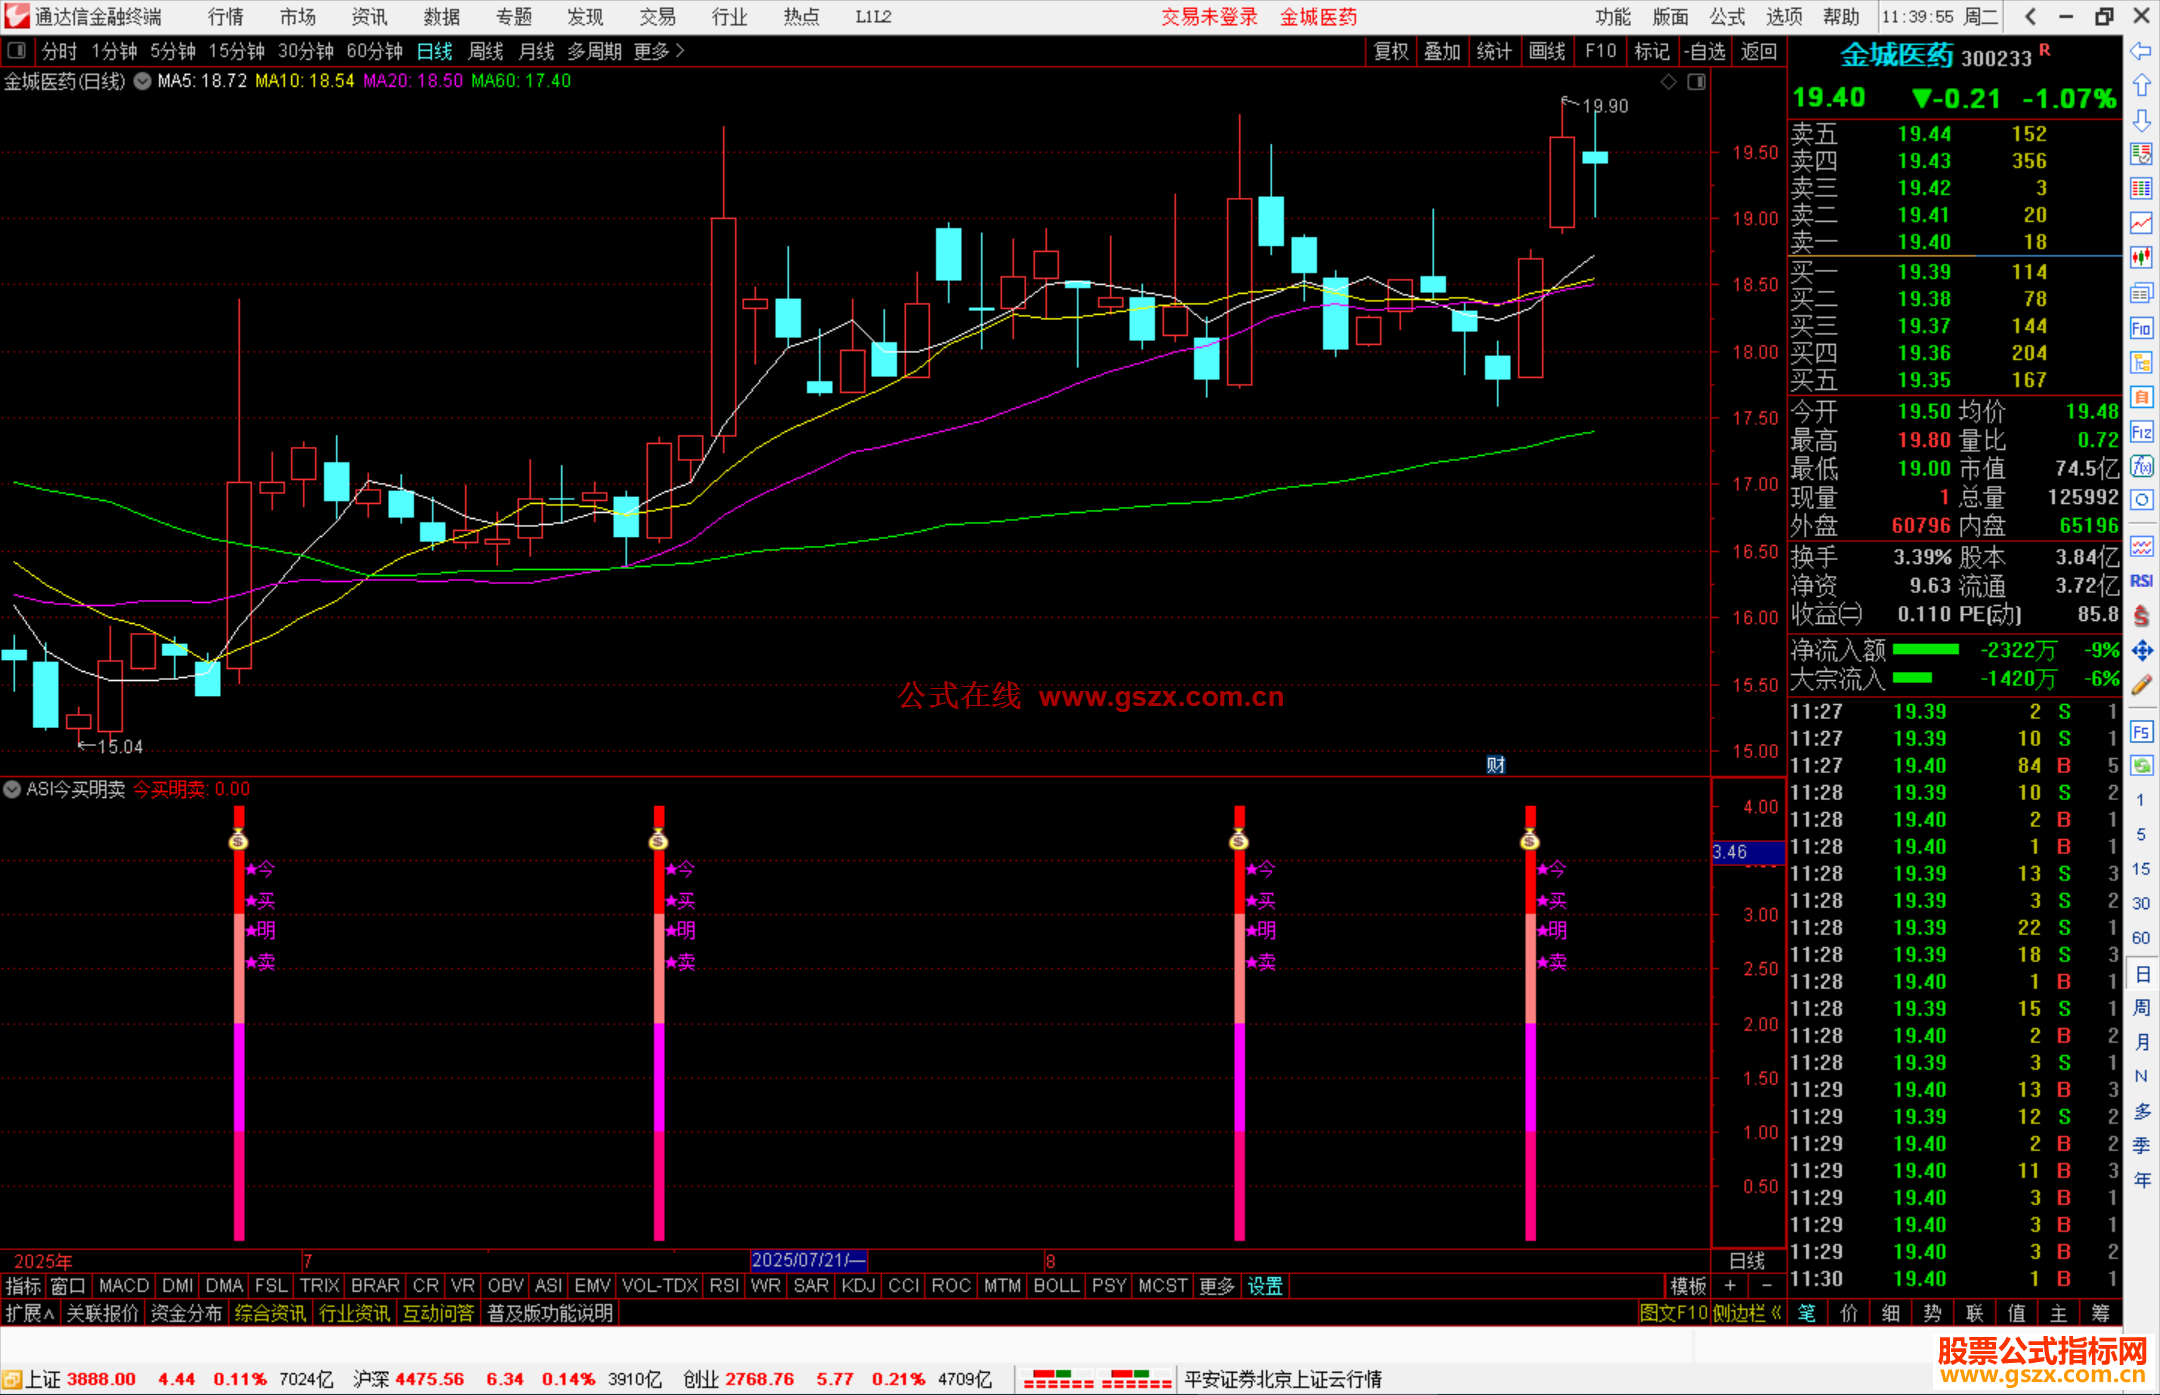Click the circle icon in sidebar
Viewport: 2160px width, 1395px height.
coord(2141,500)
